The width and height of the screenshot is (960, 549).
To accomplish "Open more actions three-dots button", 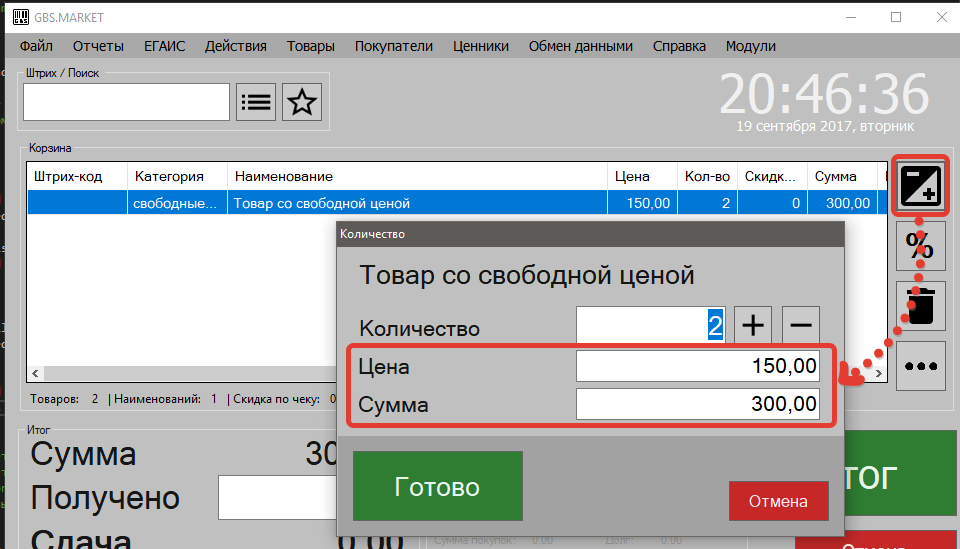I will tap(920, 366).
